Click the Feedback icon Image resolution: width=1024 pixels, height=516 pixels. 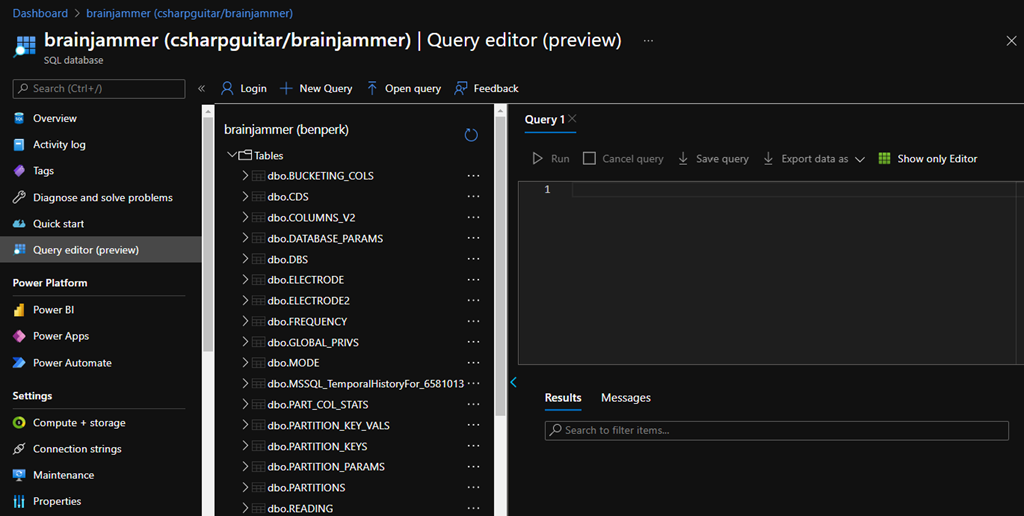tap(461, 88)
